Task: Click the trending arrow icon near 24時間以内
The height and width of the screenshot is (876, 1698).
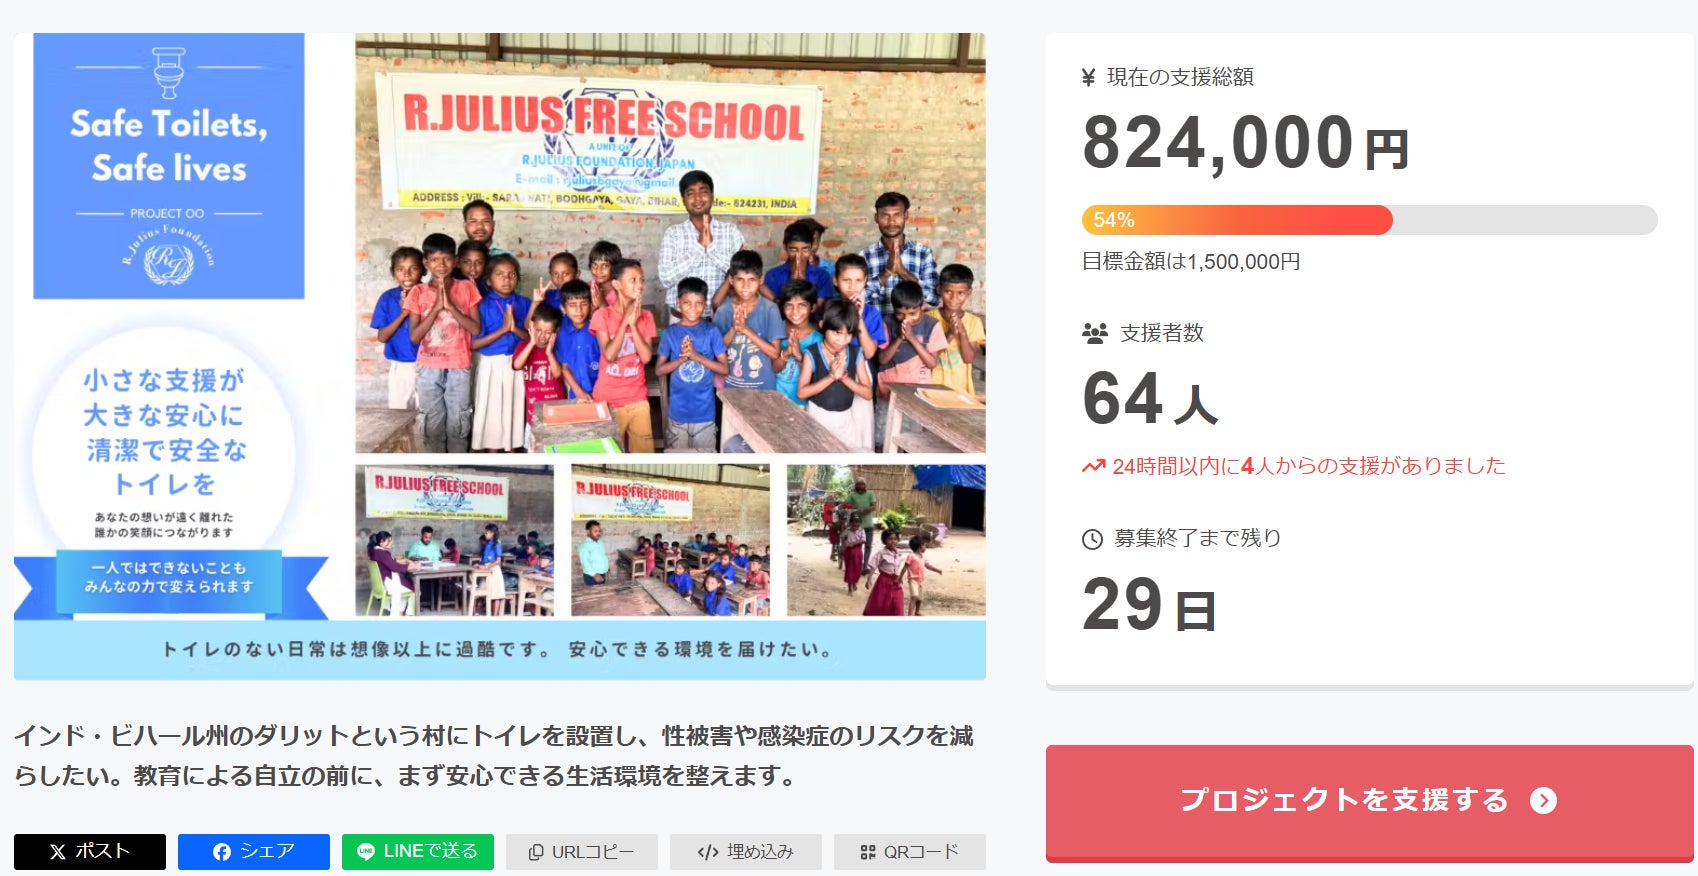Action: coord(1093,466)
